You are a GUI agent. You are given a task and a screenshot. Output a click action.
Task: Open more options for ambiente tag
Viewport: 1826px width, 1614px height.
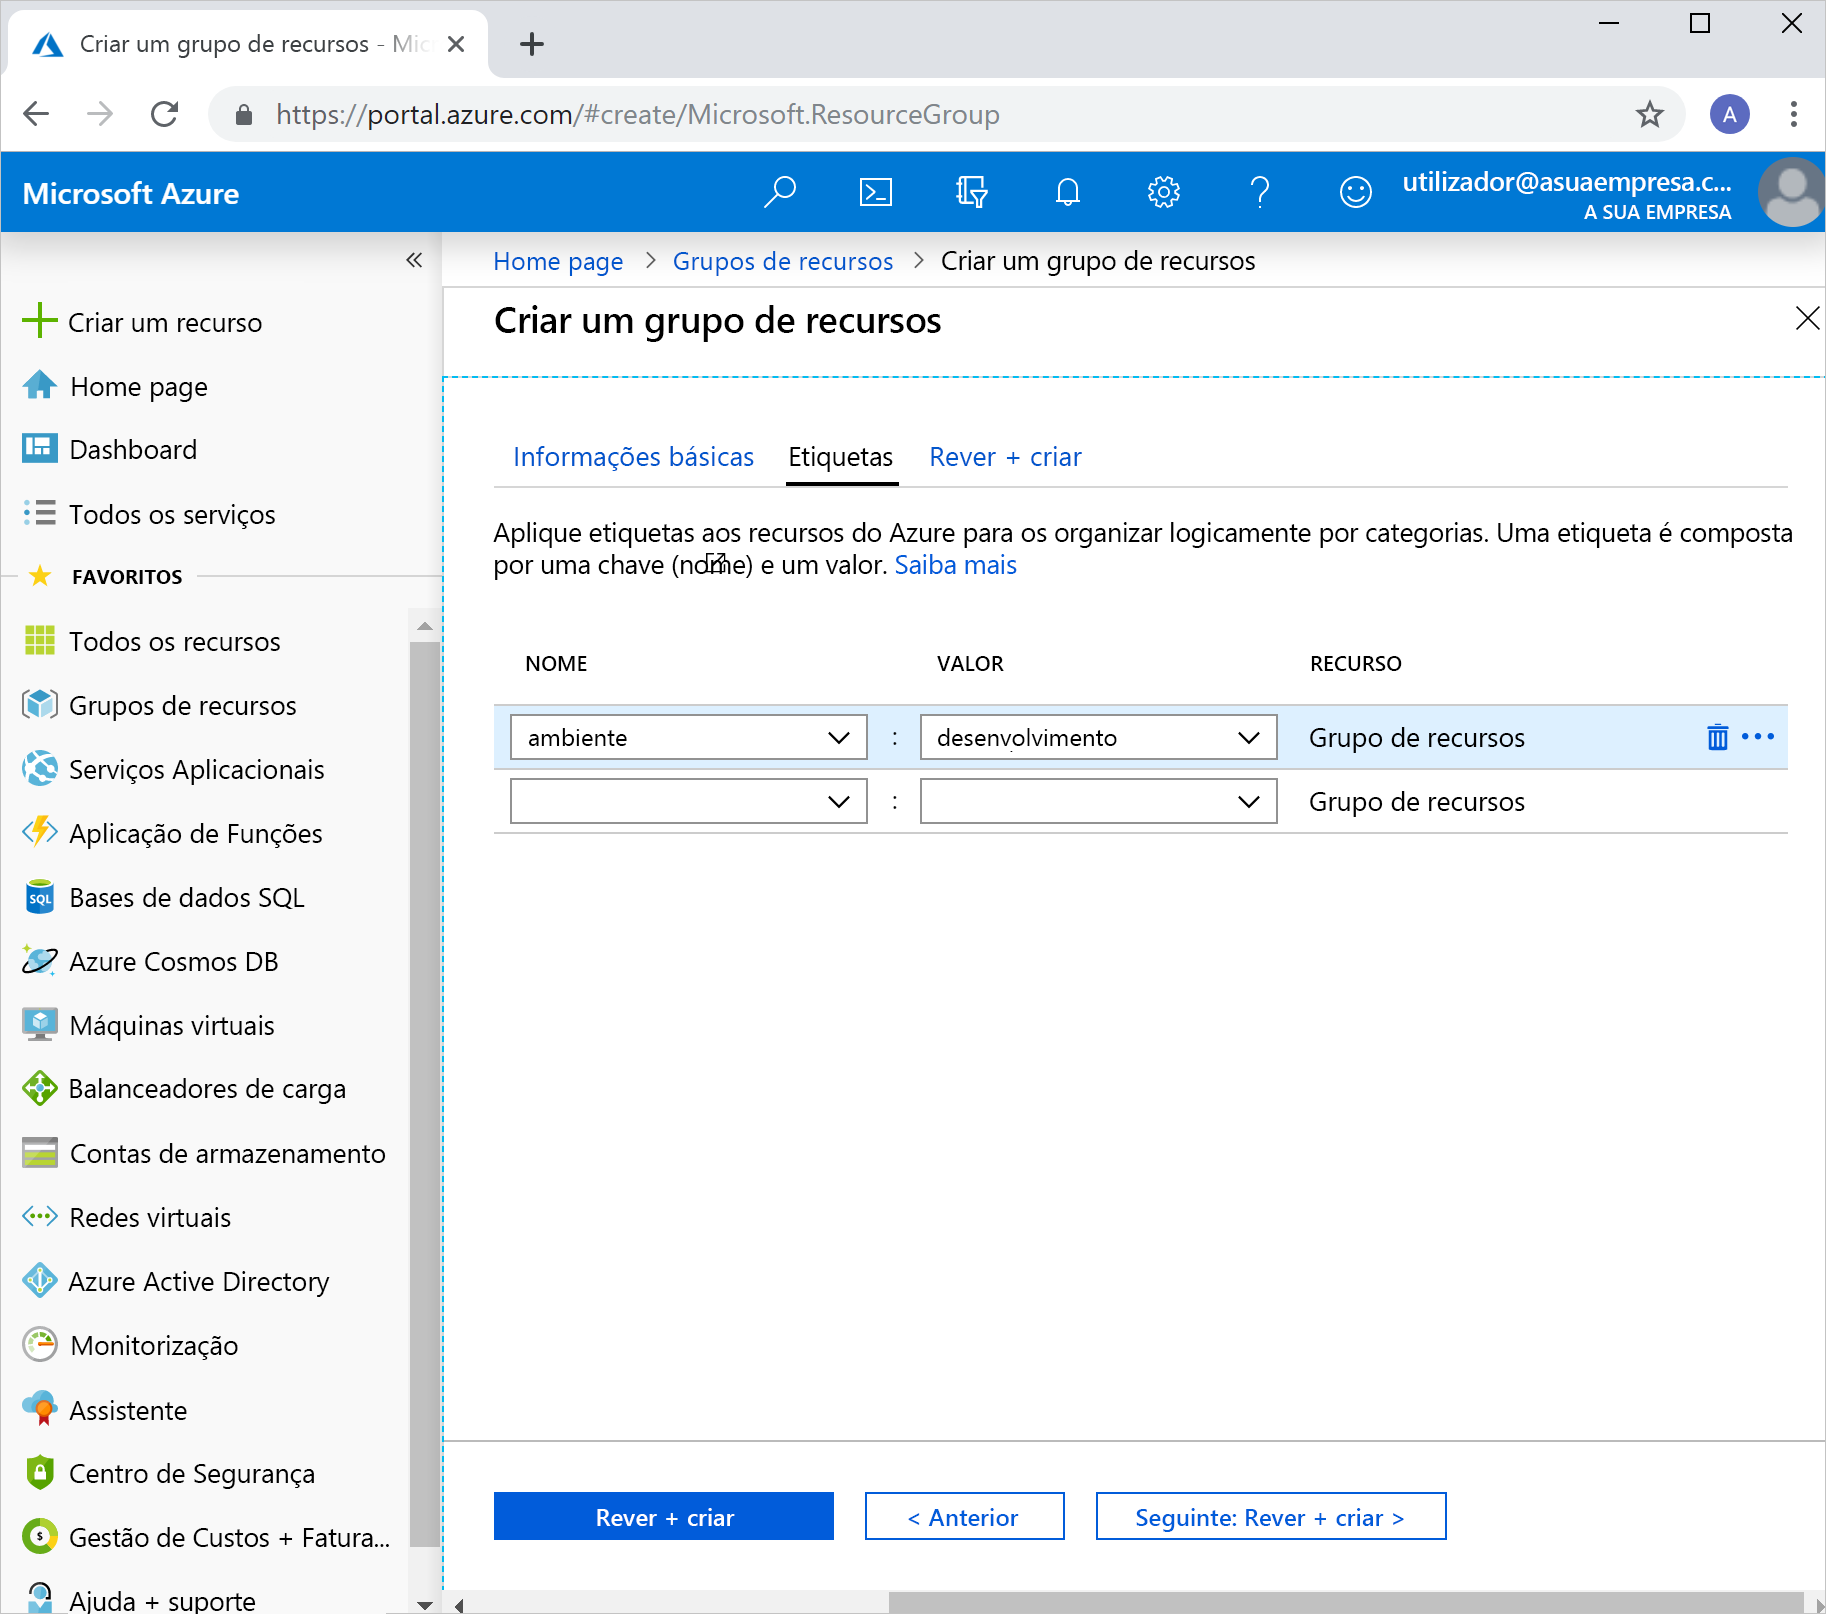tap(1757, 737)
